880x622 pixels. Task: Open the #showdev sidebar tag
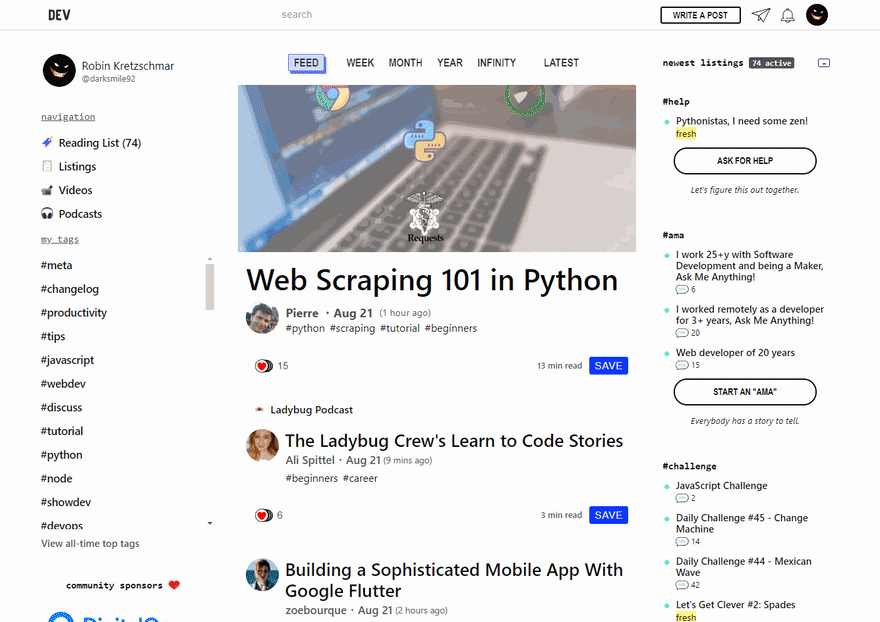[x=66, y=502]
